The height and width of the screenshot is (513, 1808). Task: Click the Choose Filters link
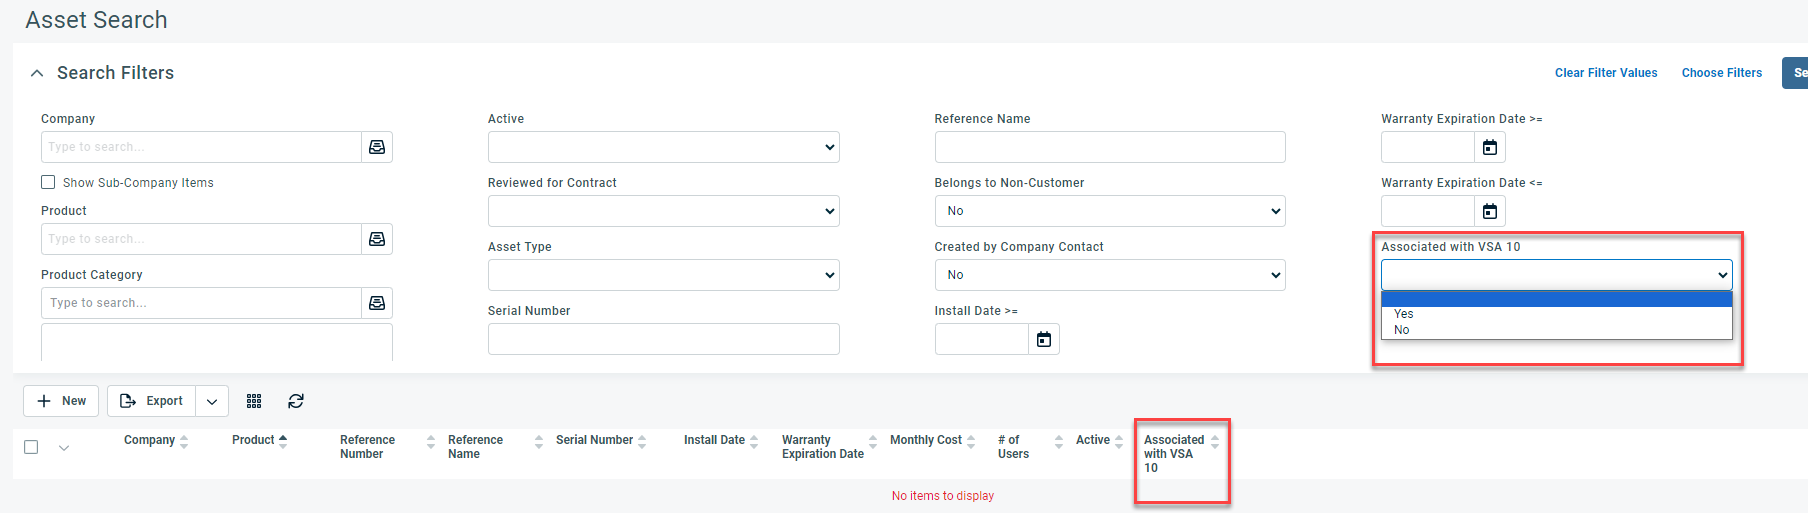coord(1722,73)
